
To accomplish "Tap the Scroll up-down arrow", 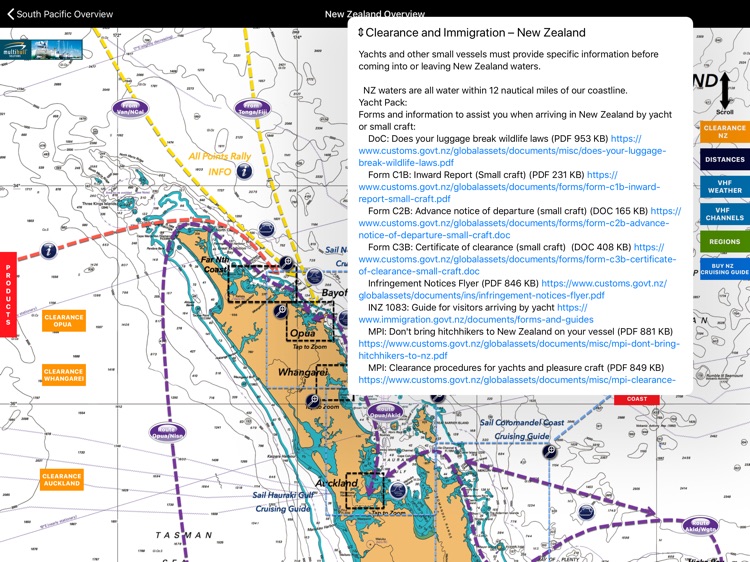I will [x=725, y=90].
